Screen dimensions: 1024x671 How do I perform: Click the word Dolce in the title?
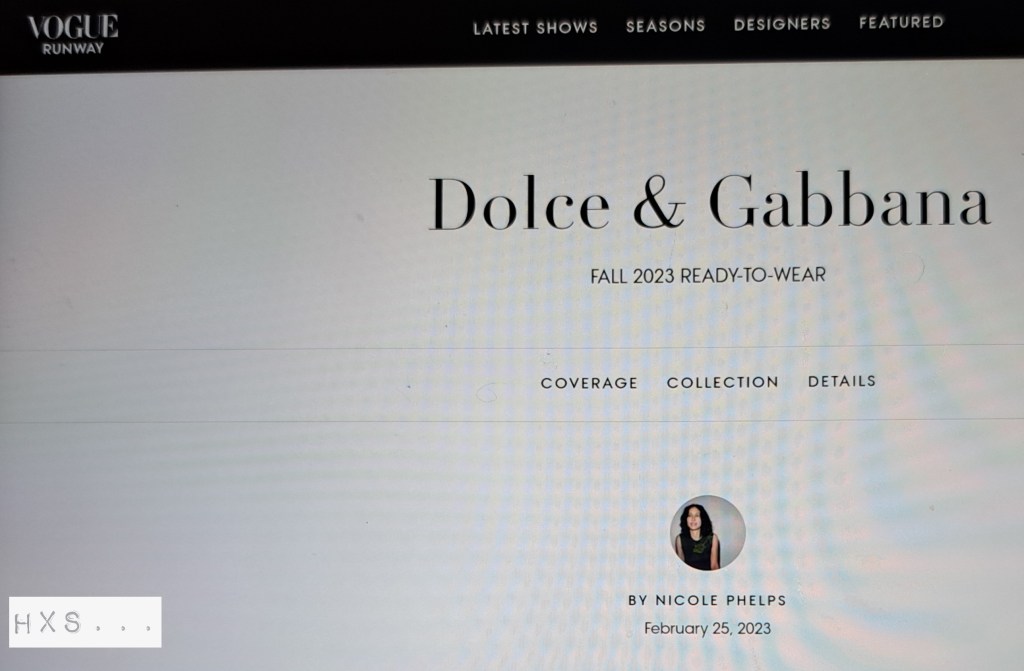(519, 203)
